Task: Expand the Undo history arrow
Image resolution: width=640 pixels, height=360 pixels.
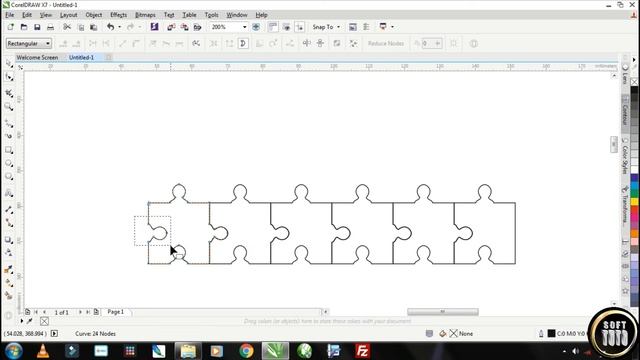Action: coord(119,27)
